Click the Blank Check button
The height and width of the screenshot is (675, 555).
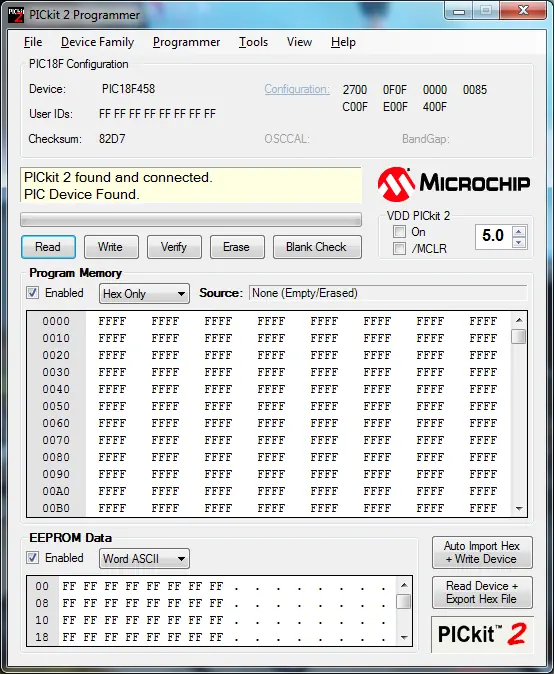[x=317, y=247]
